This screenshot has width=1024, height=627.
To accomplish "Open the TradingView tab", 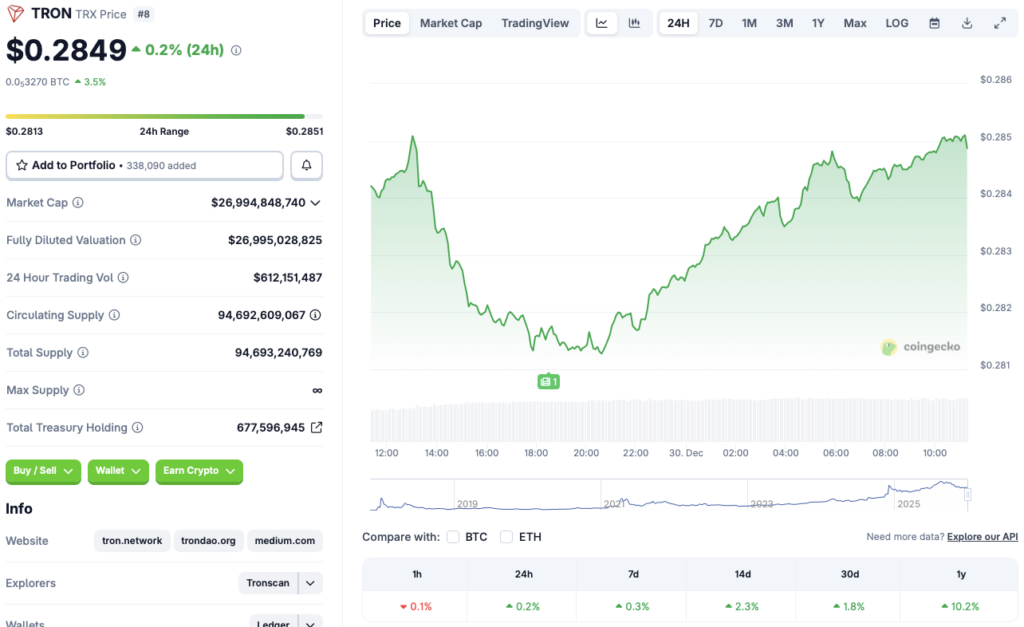I will 535,22.
